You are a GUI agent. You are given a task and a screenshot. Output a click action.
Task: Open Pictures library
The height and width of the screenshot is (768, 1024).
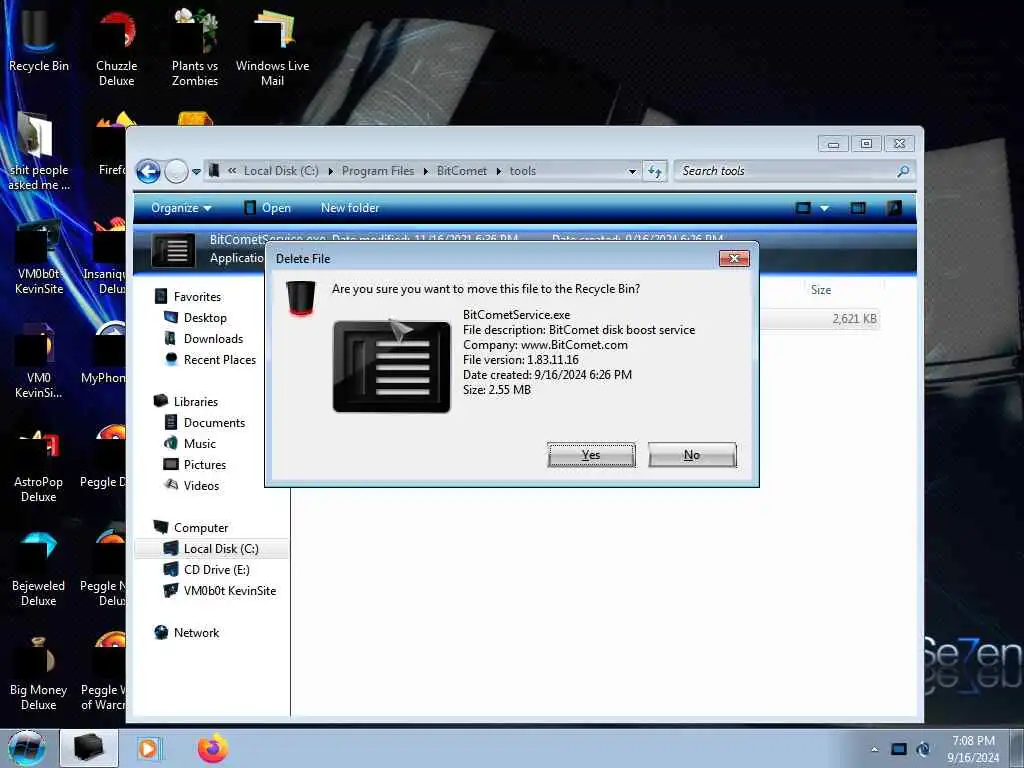(x=205, y=464)
